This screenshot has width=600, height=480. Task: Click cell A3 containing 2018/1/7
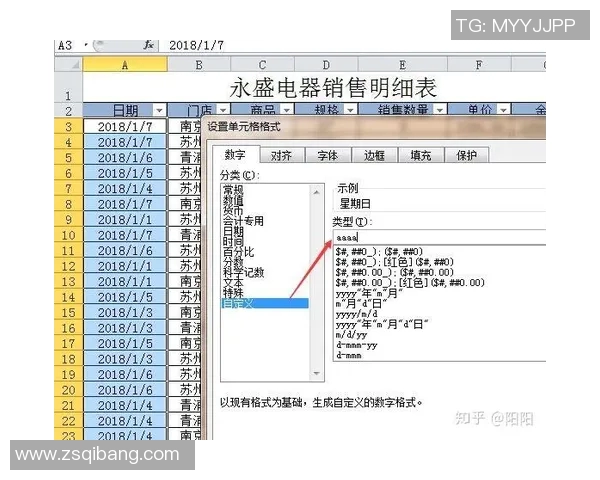[x=125, y=126]
